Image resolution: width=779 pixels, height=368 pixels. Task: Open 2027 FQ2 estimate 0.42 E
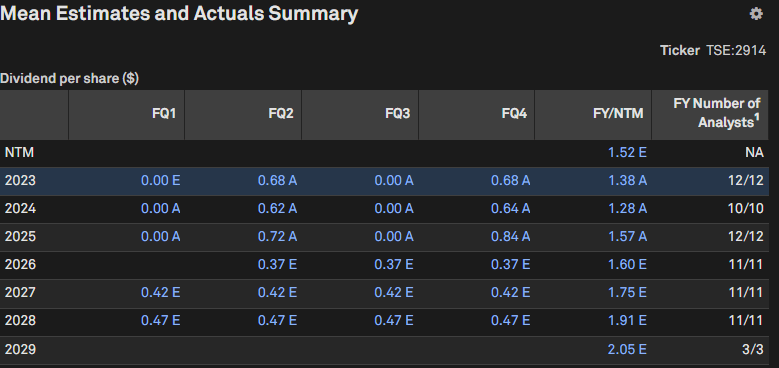[x=277, y=293]
